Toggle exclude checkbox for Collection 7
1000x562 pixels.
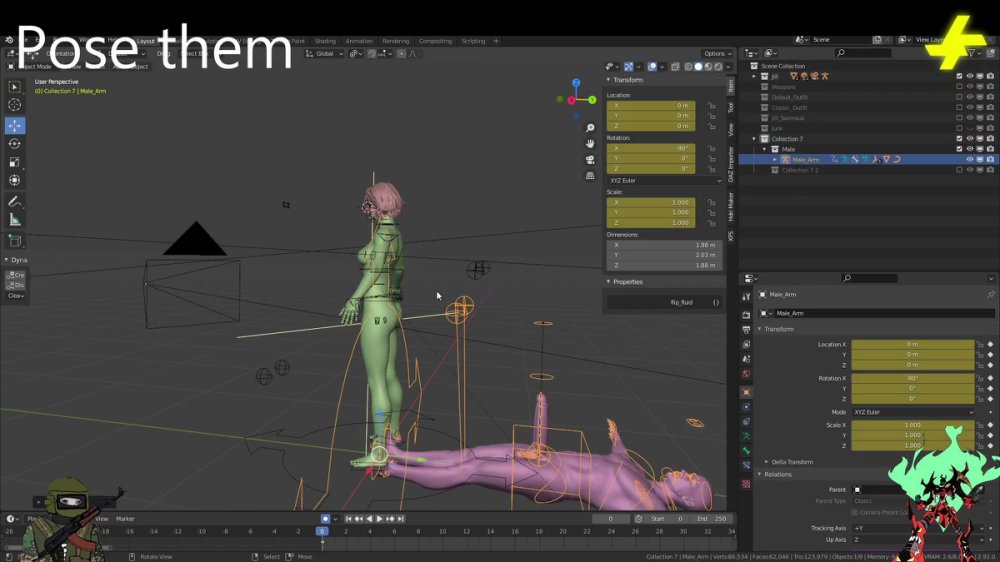click(x=959, y=138)
